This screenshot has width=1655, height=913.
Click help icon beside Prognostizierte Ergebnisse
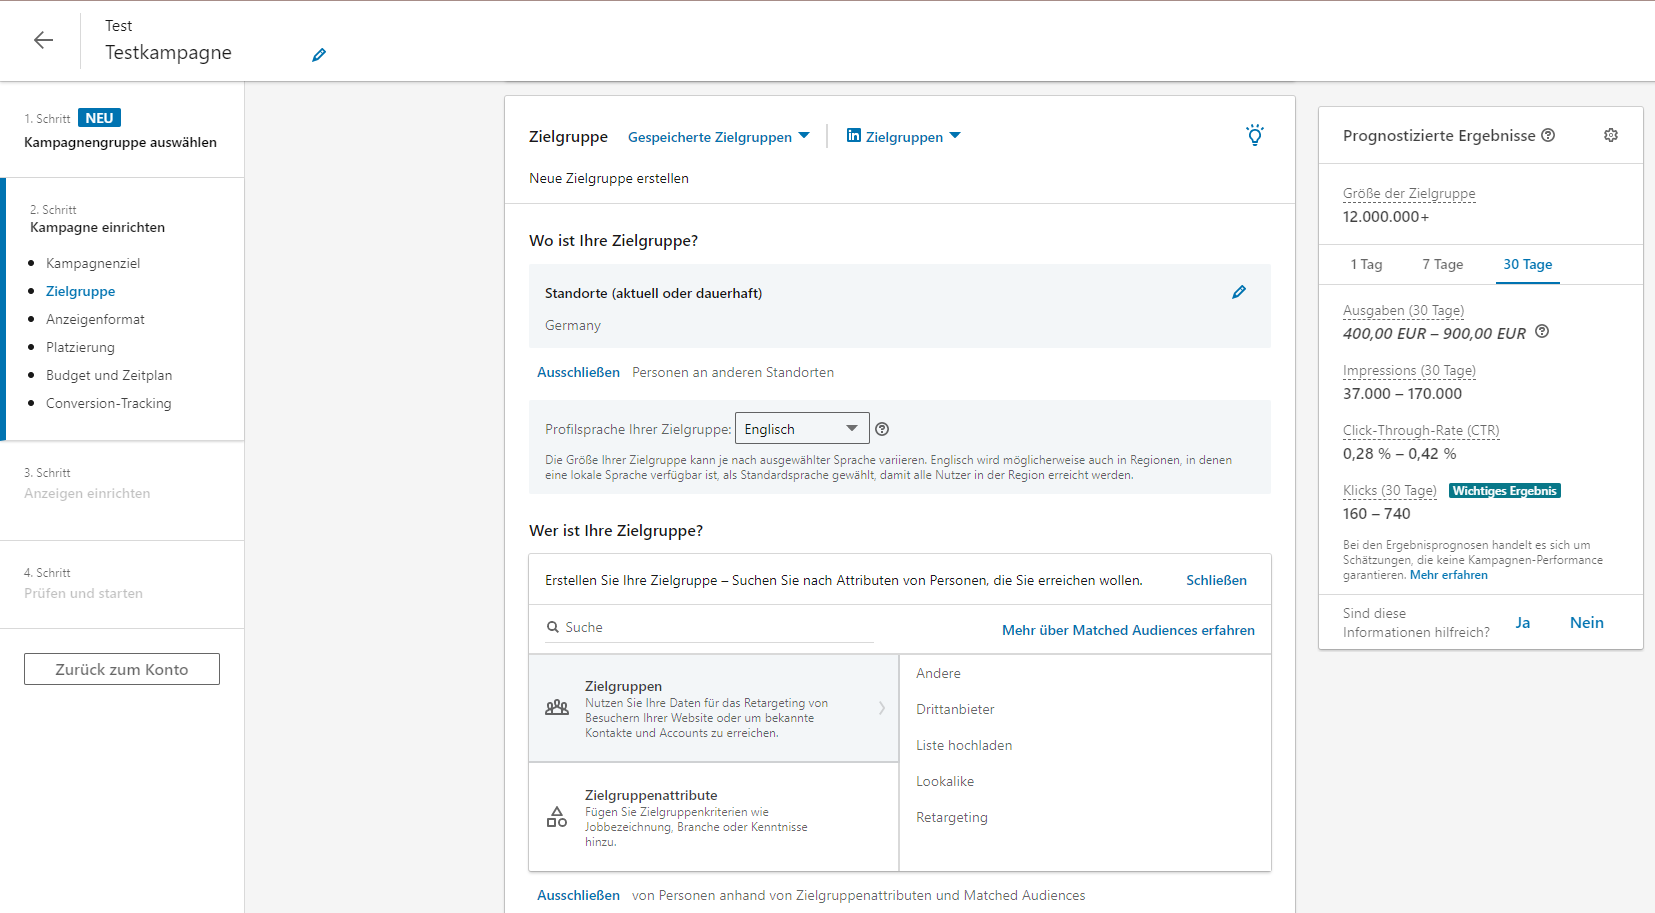pyautogui.click(x=1548, y=135)
